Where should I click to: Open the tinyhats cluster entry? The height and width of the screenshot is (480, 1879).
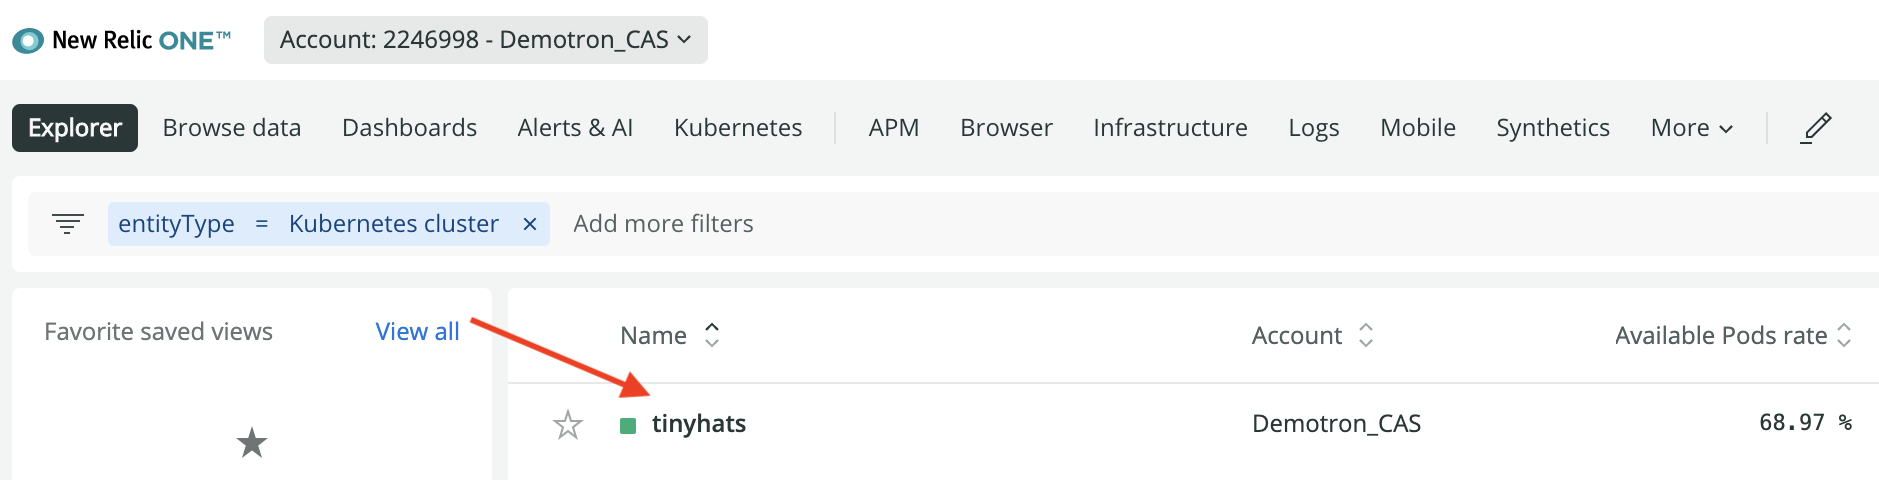point(699,424)
